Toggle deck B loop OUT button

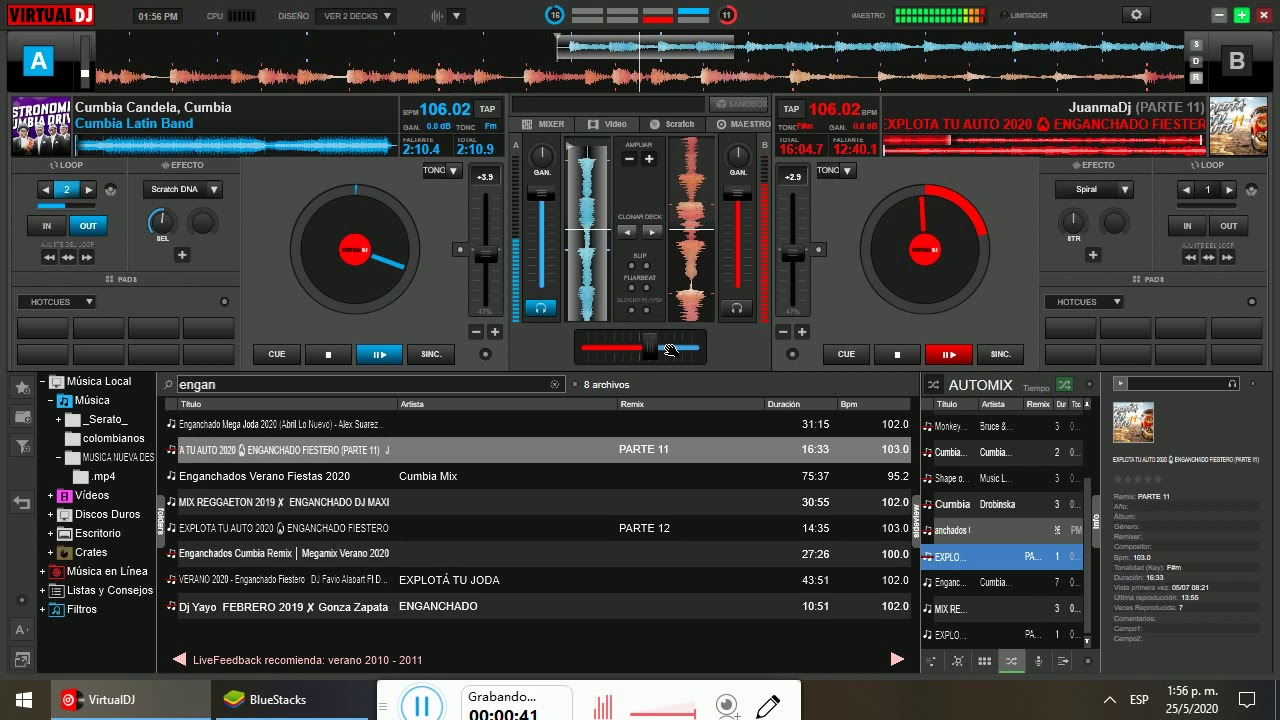click(1229, 226)
